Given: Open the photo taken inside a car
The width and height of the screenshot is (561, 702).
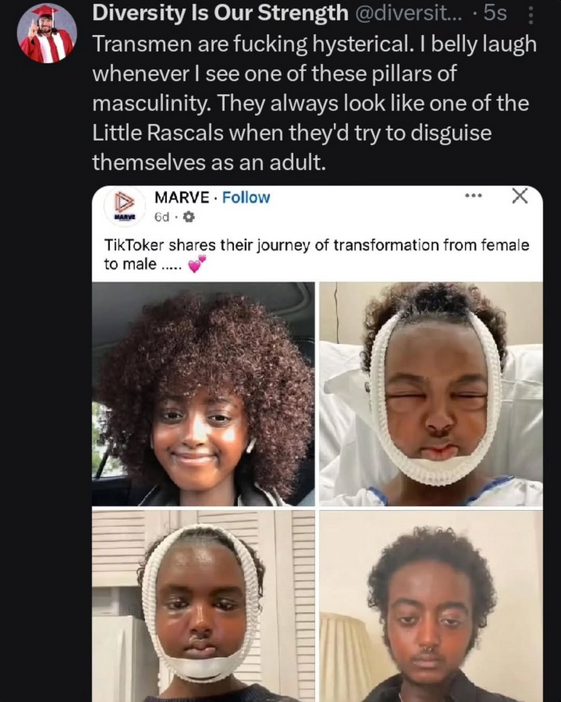Looking at the screenshot, I should coord(203,394).
